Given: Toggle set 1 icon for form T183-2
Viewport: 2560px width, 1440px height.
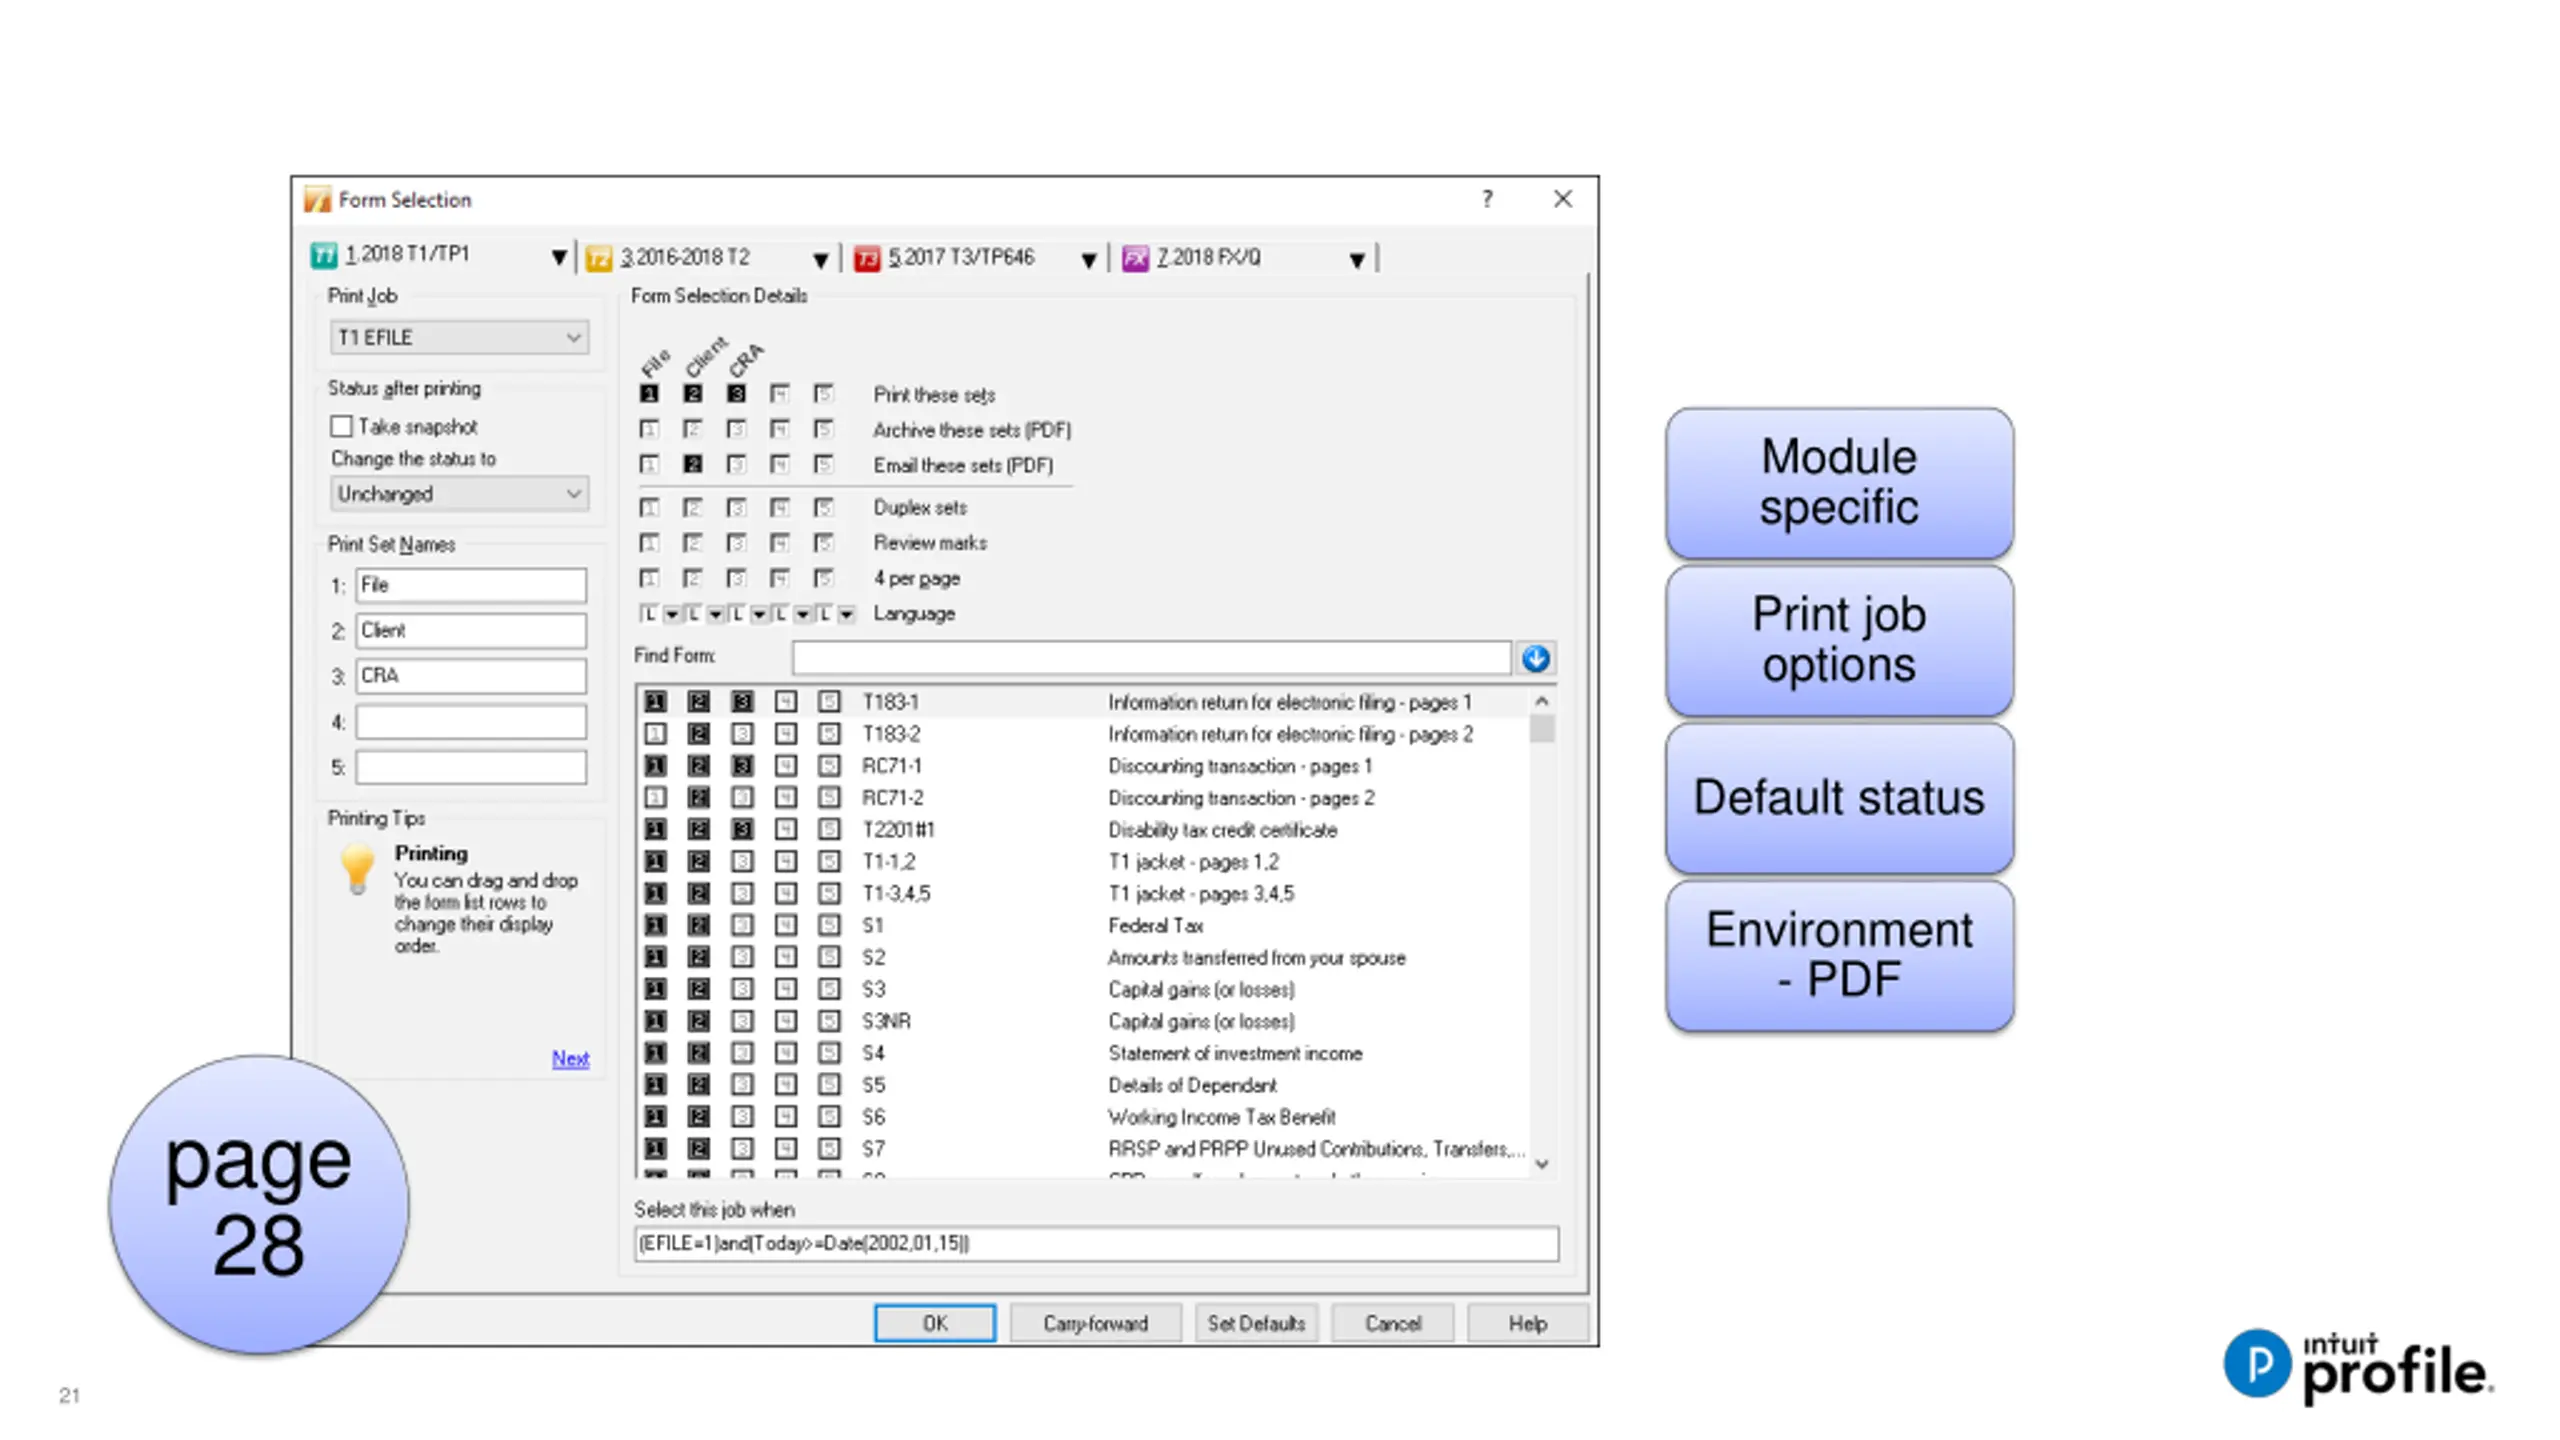Looking at the screenshot, I should (x=655, y=734).
